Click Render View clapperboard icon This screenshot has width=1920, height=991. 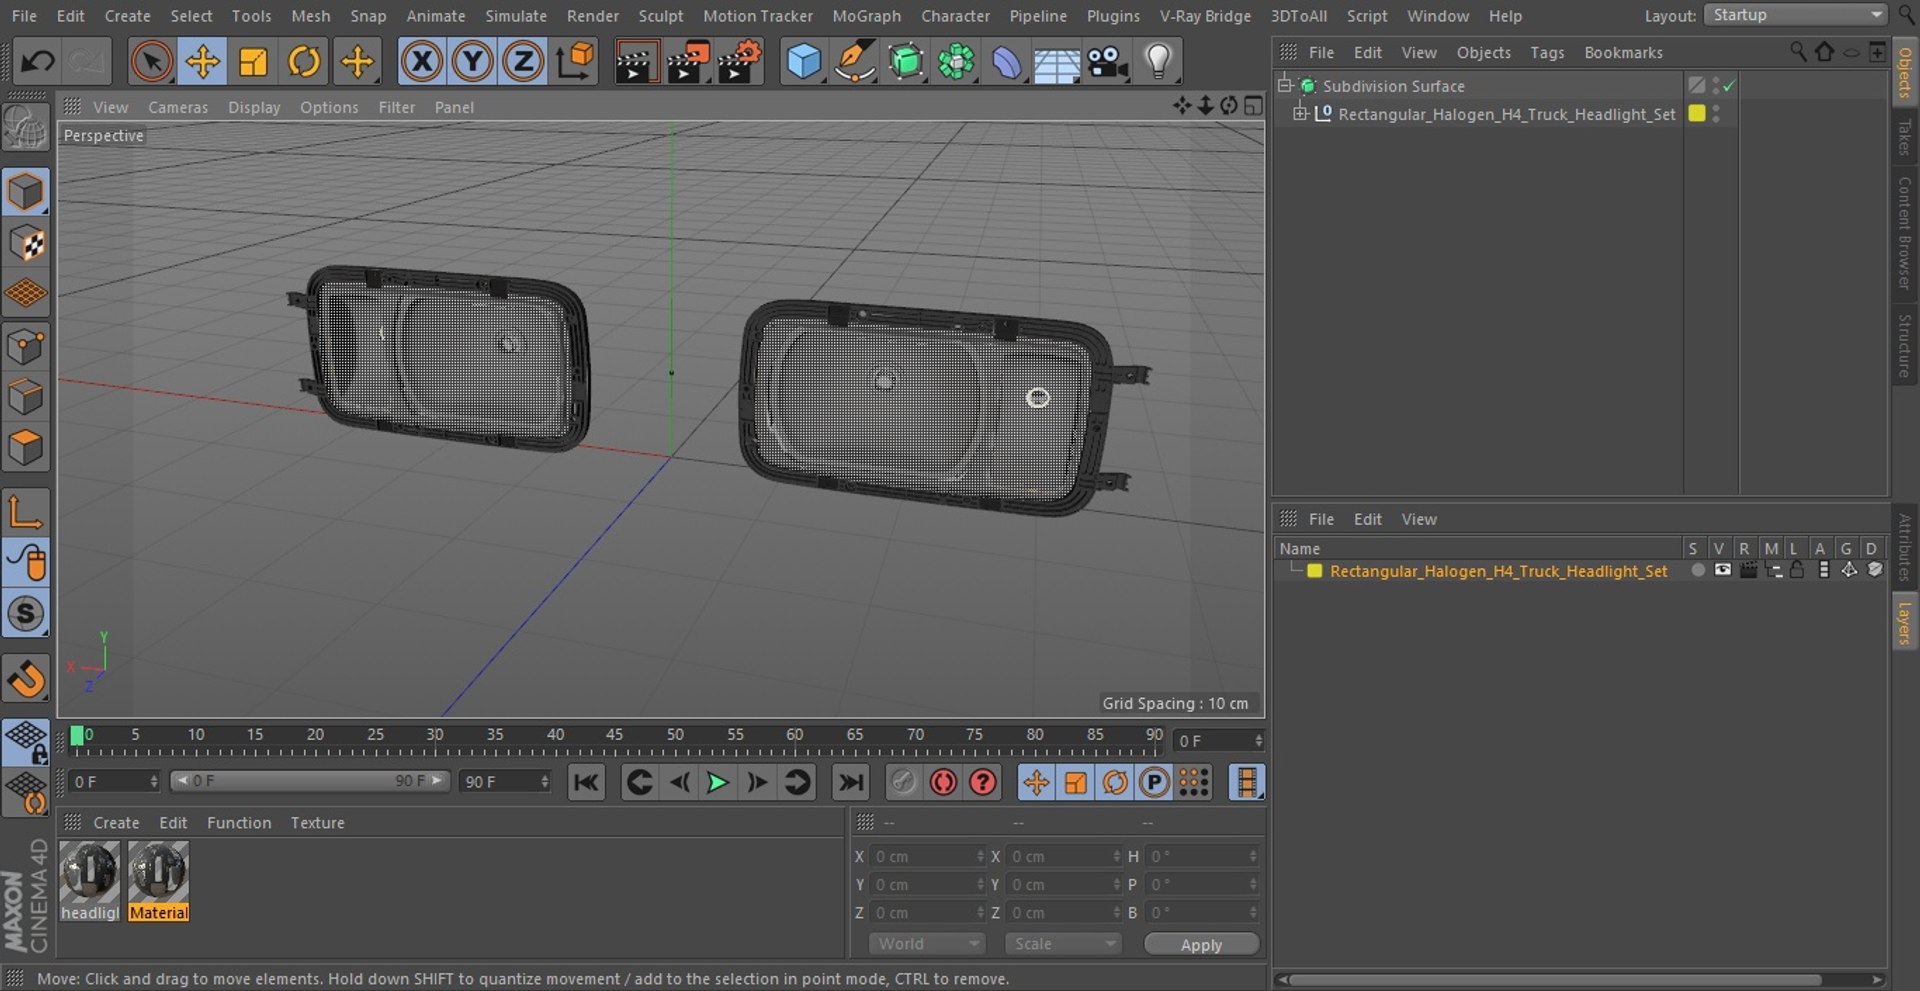click(635, 62)
